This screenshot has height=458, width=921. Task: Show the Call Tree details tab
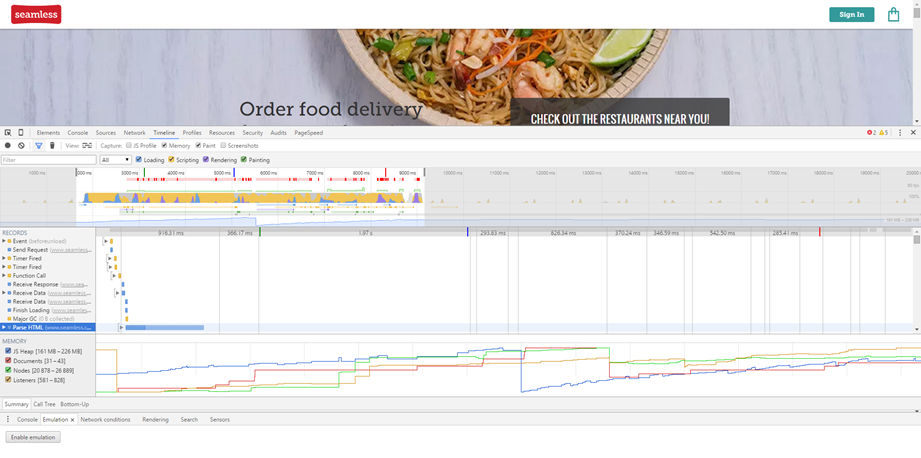click(44, 405)
